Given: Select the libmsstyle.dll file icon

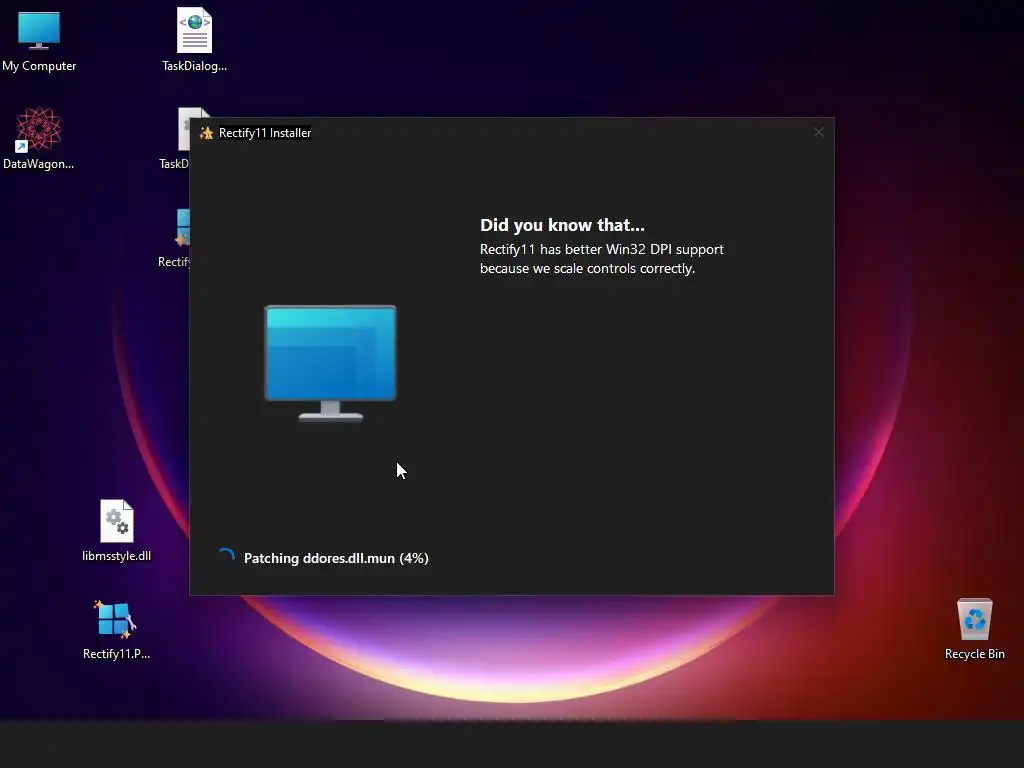Looking at the screenshot, I should [117, 521].
